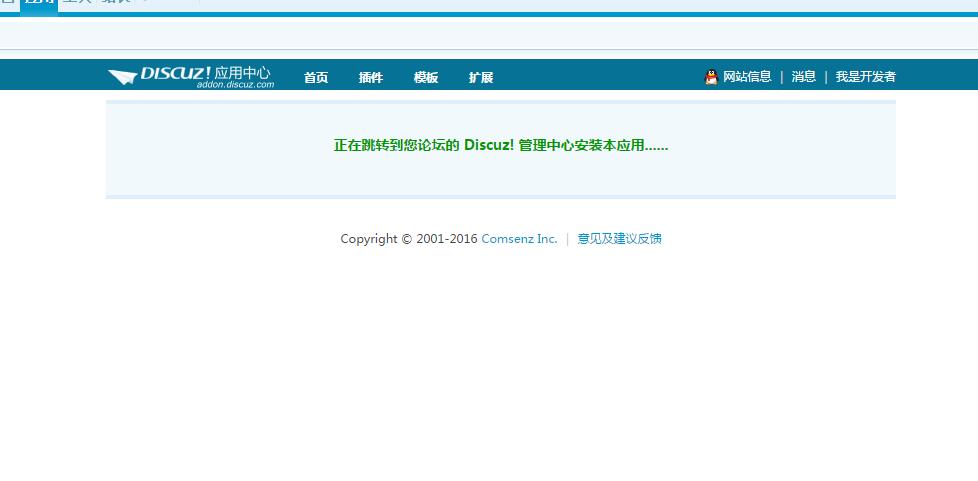Click the Copyright © 2001-2016 text

pyautogui.click(x=409, y=238)
